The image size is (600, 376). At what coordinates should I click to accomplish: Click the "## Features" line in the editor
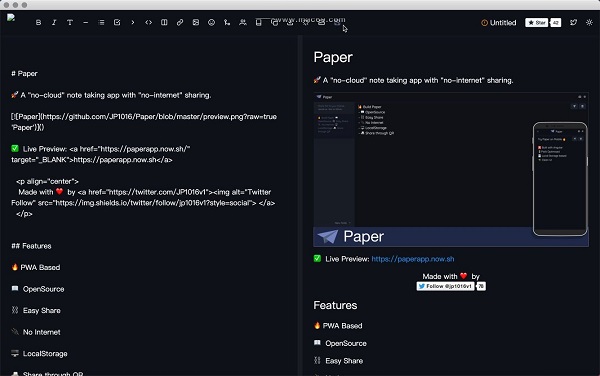point(31,246)
